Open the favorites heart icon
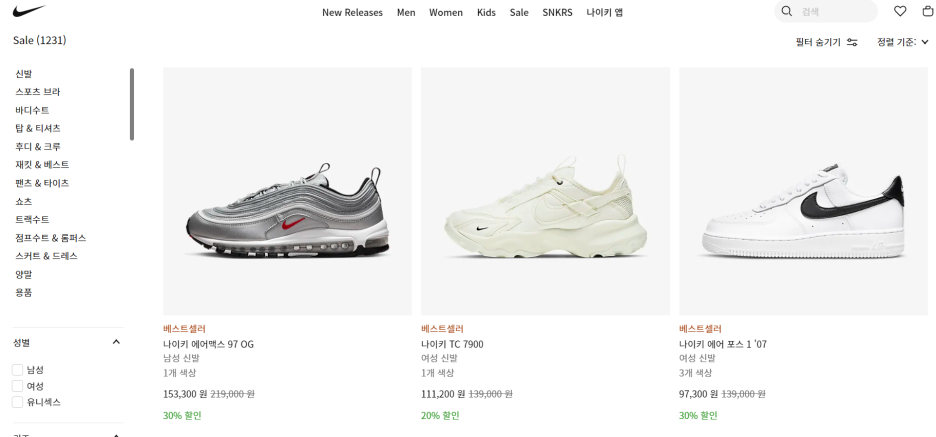 (x=900, y=11)
